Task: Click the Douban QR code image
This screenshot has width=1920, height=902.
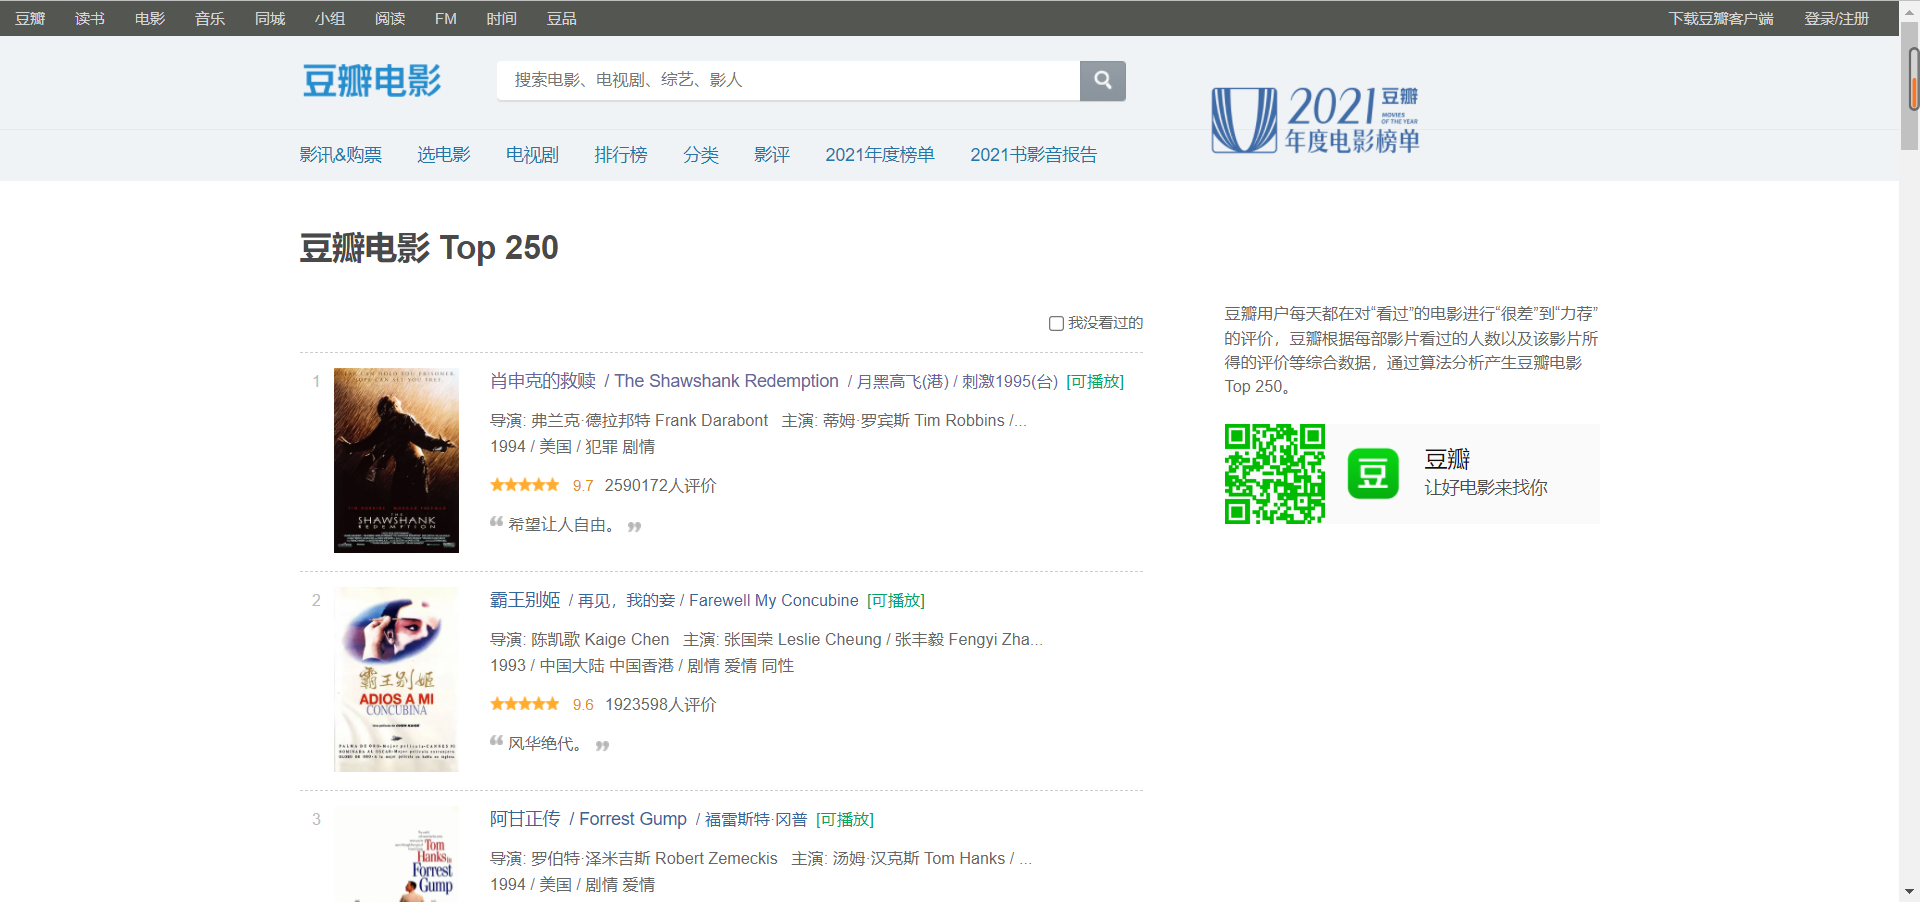Action: 1275,474
